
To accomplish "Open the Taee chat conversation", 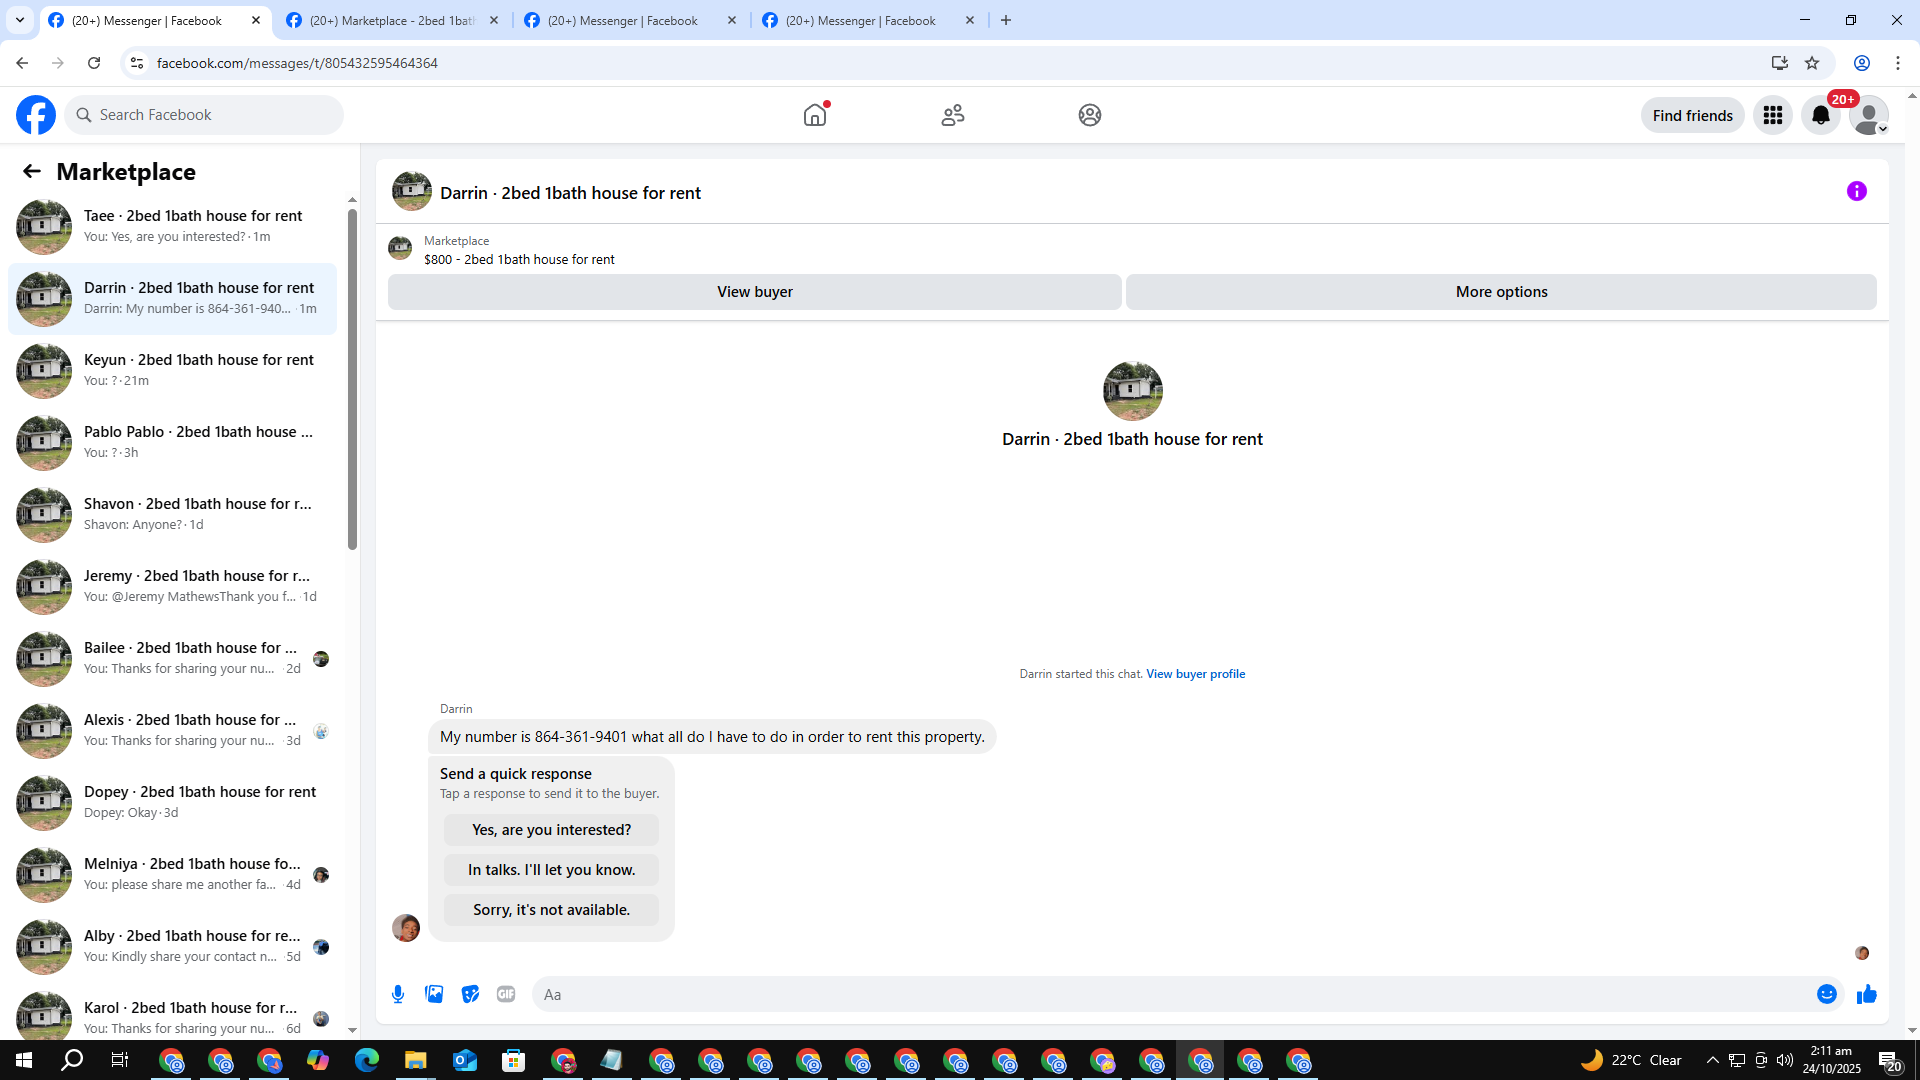I will [x=172, y=226].
